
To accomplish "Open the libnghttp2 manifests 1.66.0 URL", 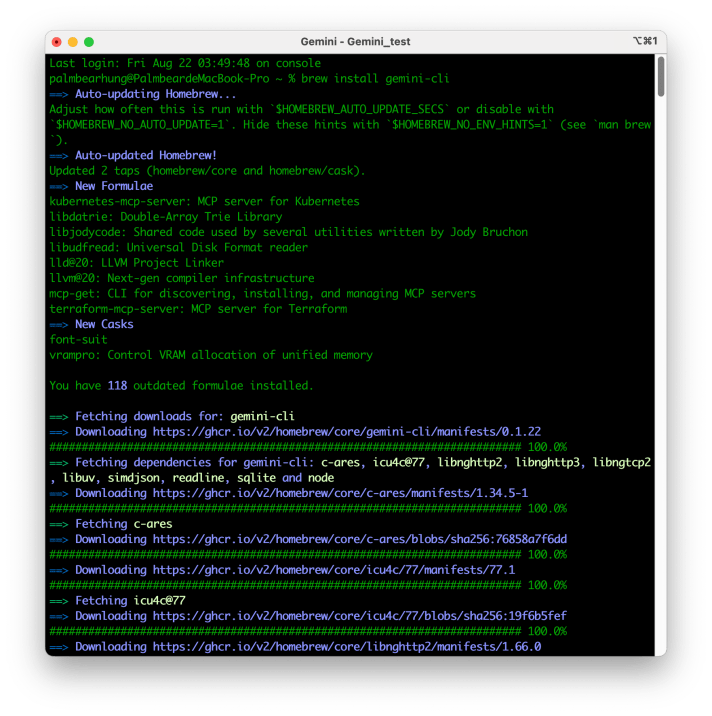I will (x=346, y=647).
